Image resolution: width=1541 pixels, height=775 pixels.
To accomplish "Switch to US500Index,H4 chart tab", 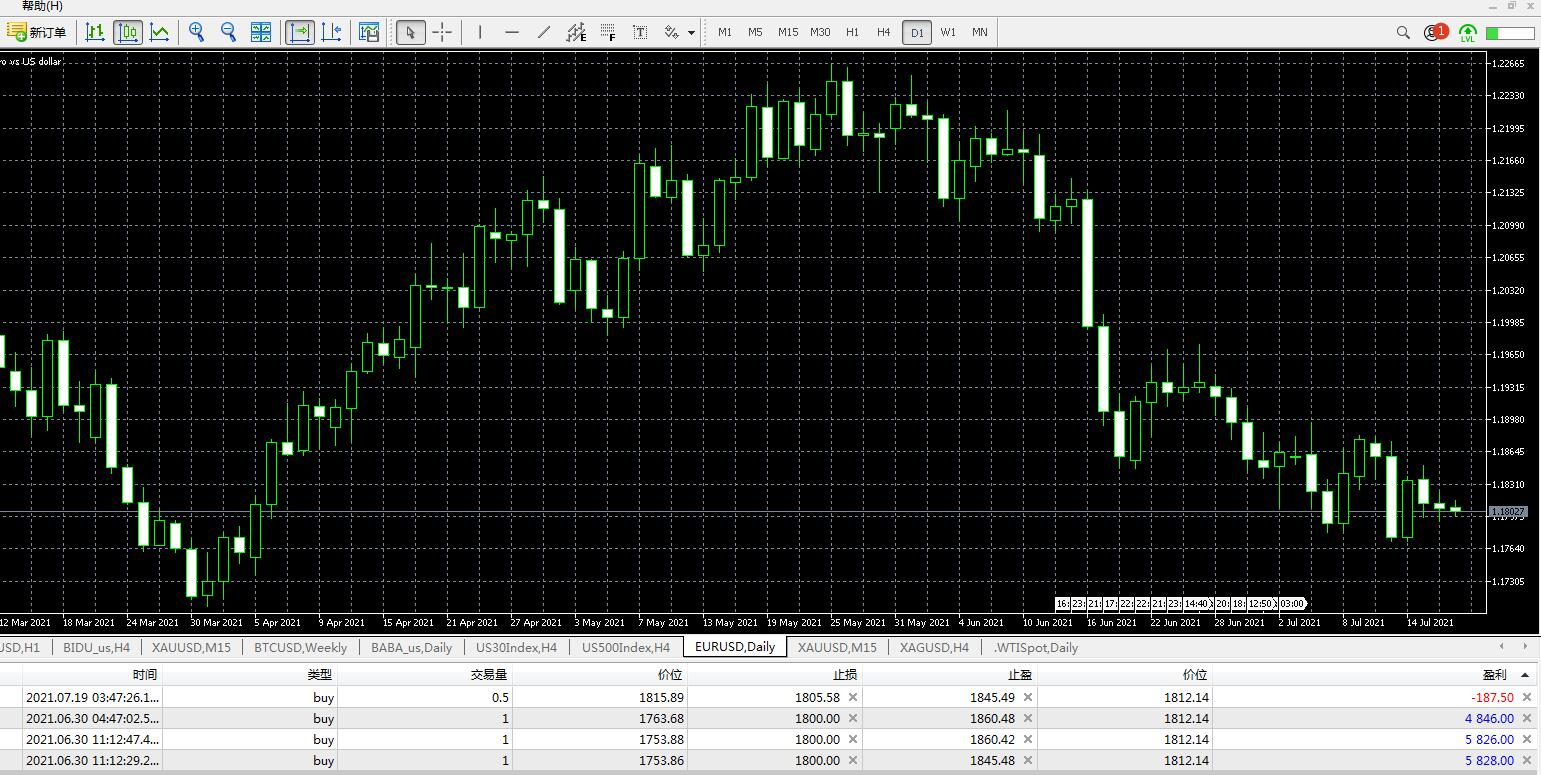I will 626,647.
